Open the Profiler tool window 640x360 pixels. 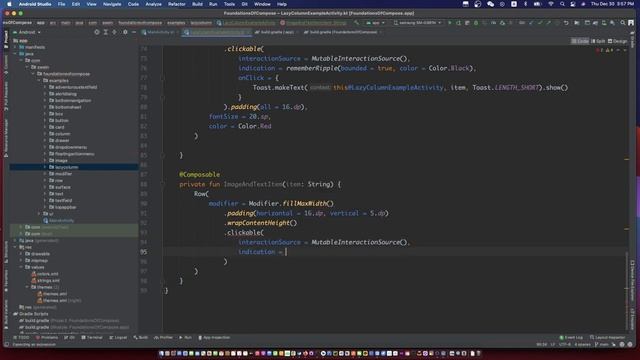[164, 338]
